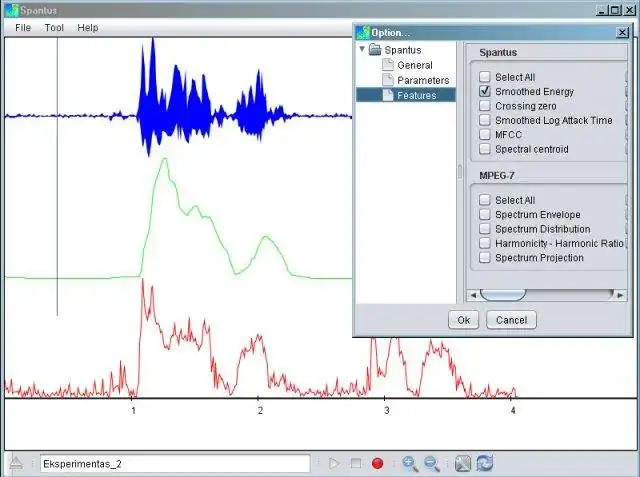The height and width of the screenshot is (477, 640).
Task: Collapse the Spantus tree node arrow
Action: pos(362,49)
